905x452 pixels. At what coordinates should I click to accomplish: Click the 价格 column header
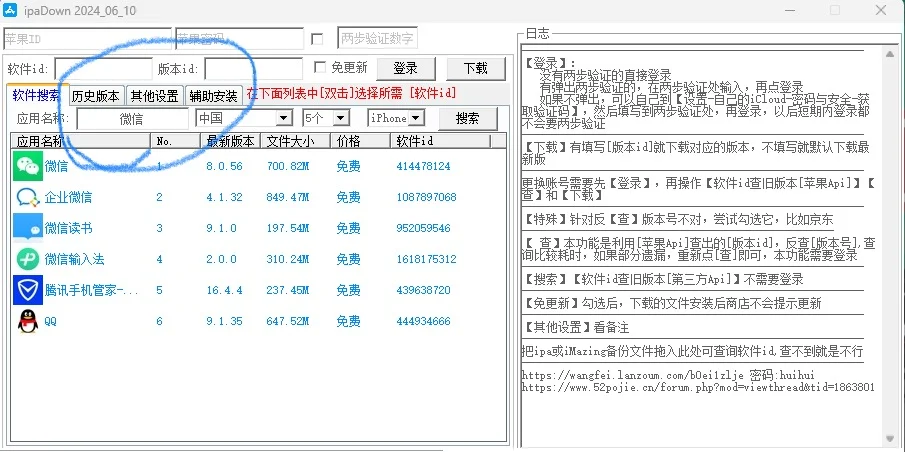click(361, 141)
